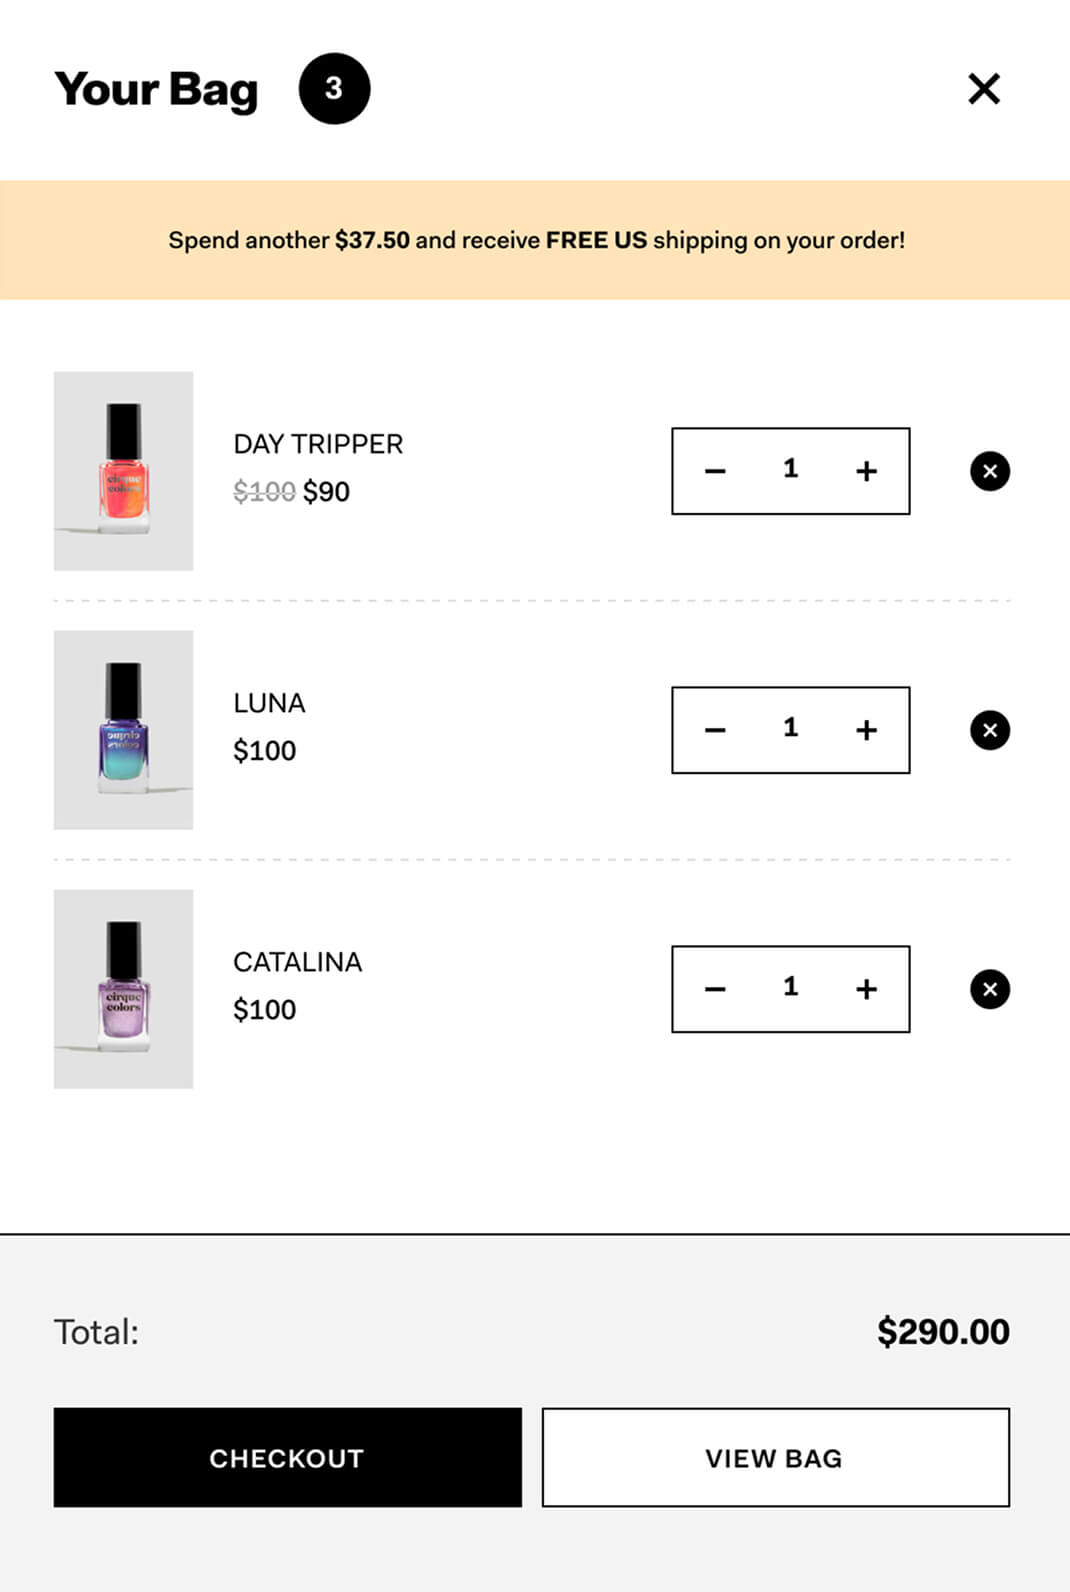1070x1592 pixels.
Task: Click the DAY TRIPPER product name
Action: point(318,444)
